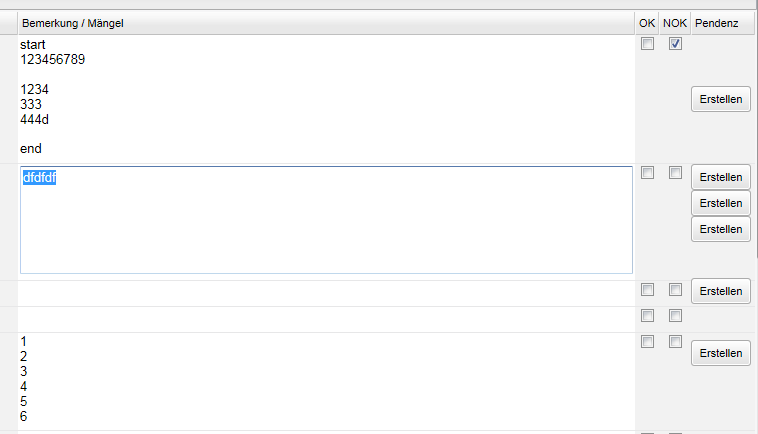Check the OK box in the first empty row
The width and height of the screenshot is (758, 434).
(647, 290)
